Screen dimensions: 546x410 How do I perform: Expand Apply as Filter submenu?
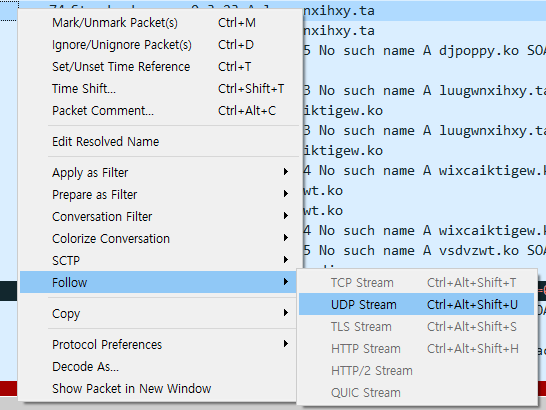click(x=158, y=173)
